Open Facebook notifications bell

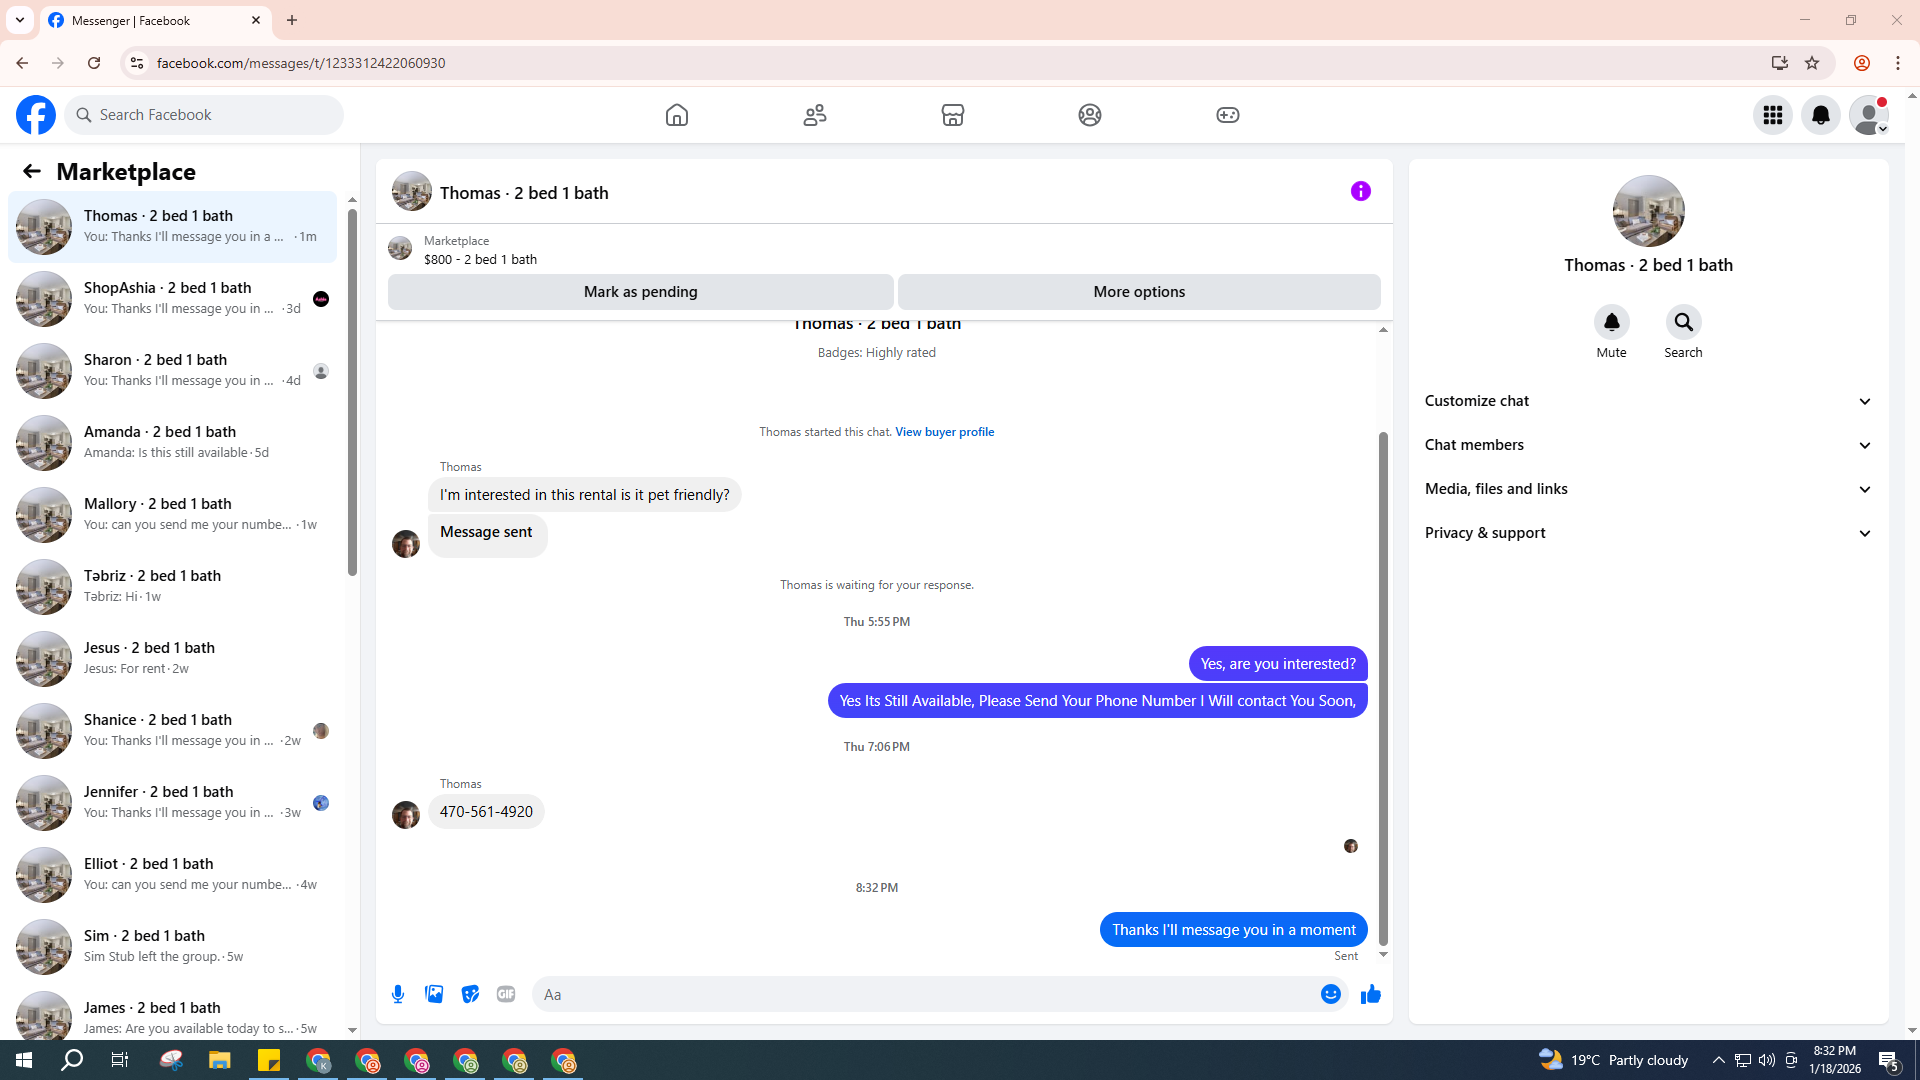pos(1820,115)
